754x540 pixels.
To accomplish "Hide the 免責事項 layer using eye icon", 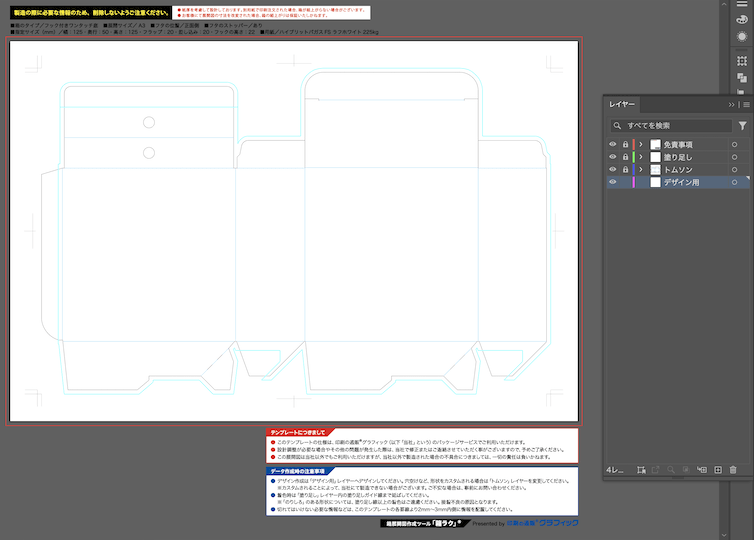I will pyautogui.click(x=613, y=145).
